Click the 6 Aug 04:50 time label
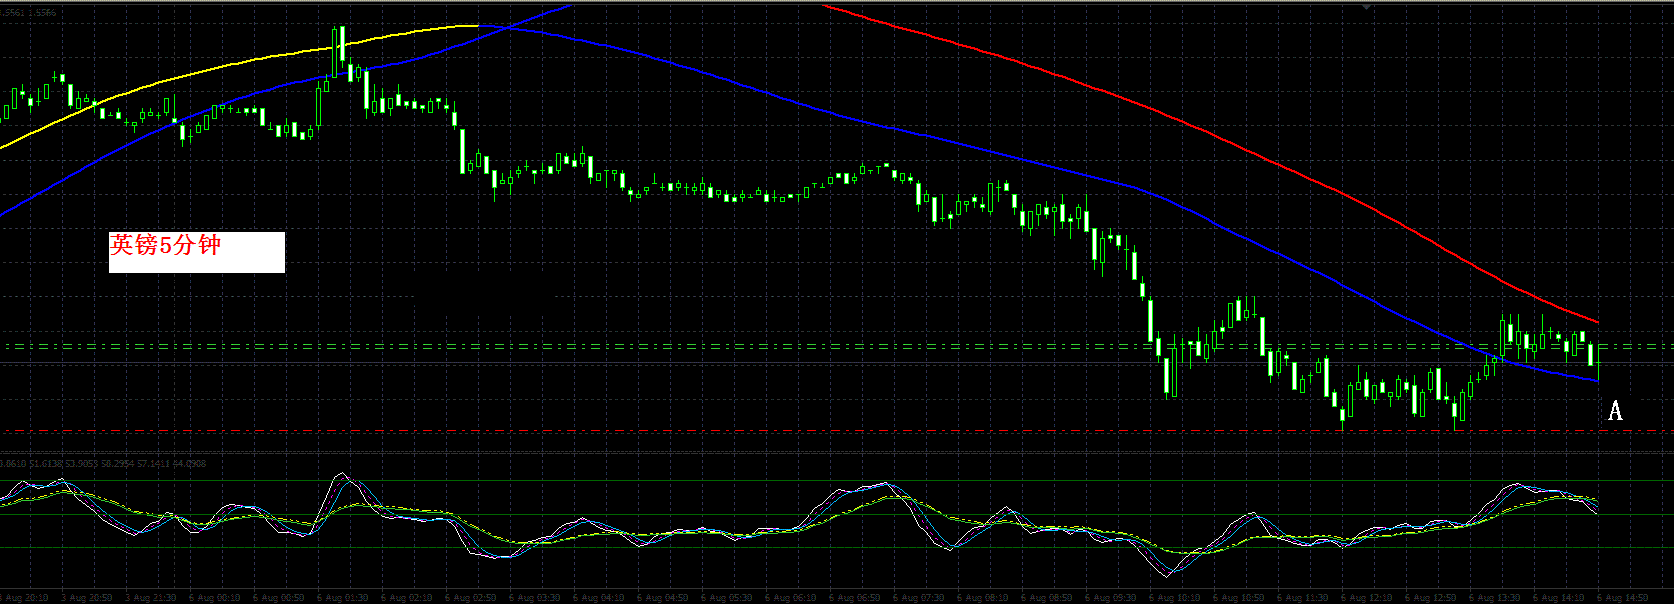The image size is (1674, 604). pyautogui.click(x=663, y=598)
